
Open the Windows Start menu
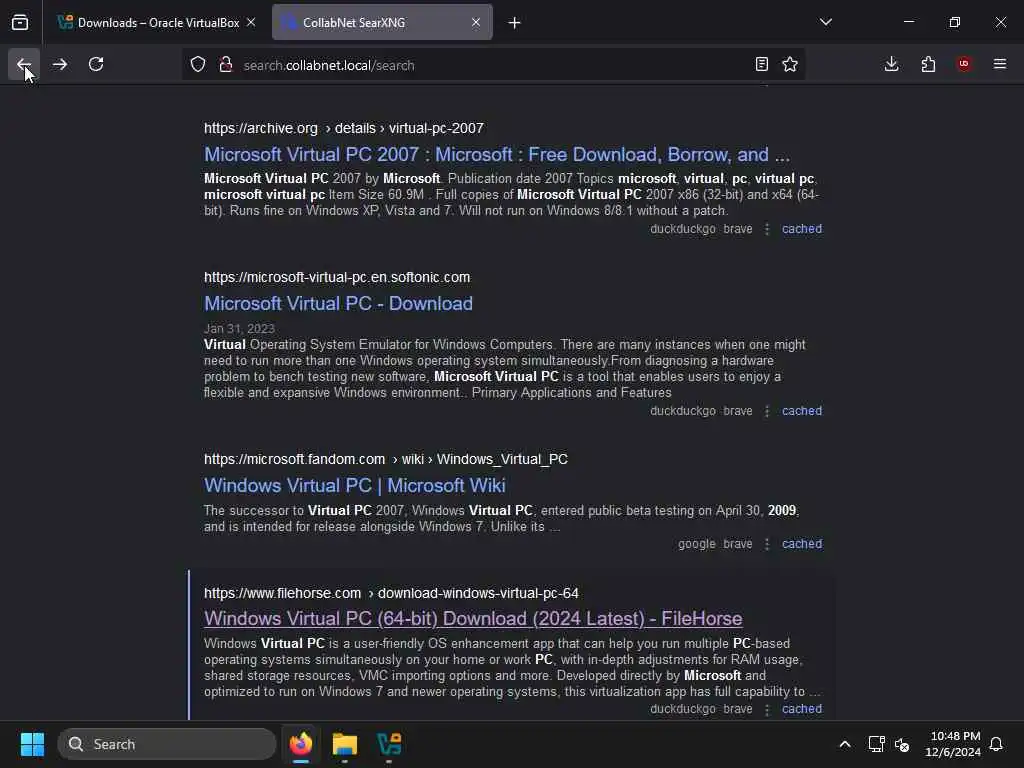pos(32,744)
